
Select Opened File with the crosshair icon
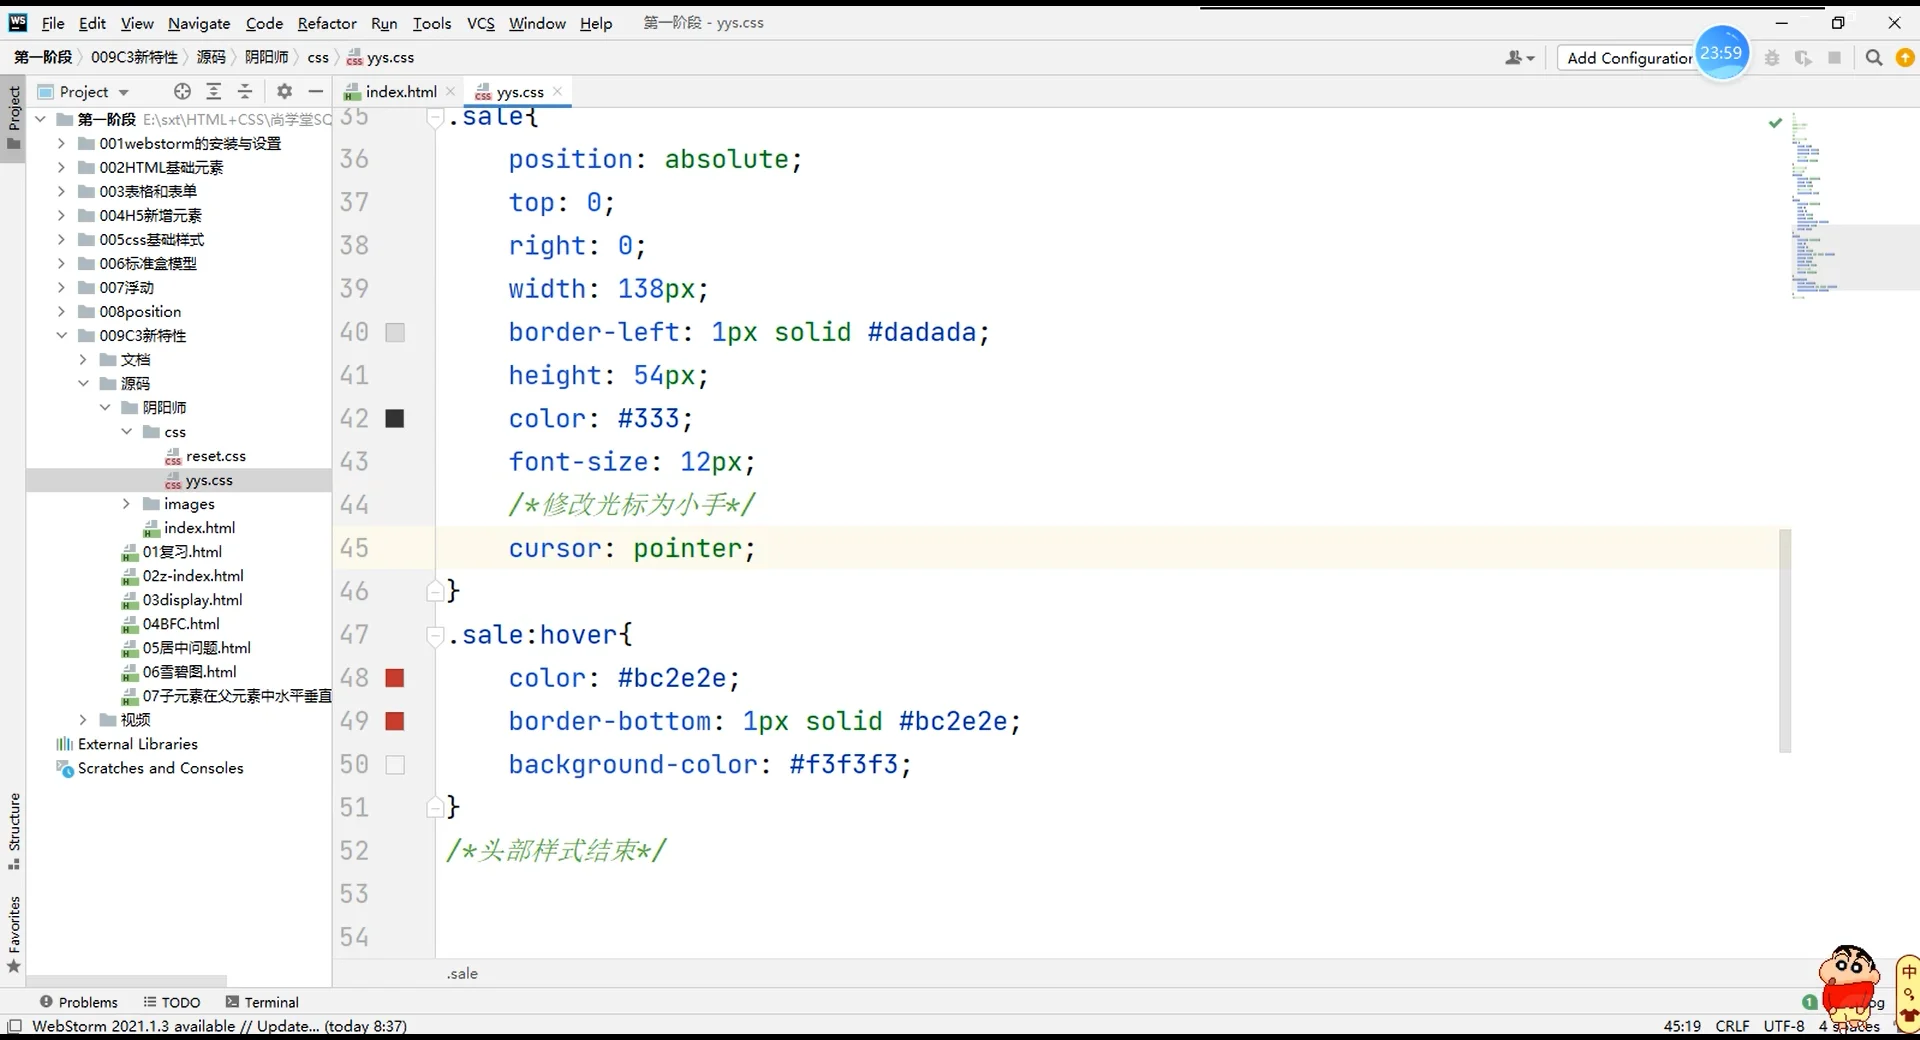182,91
